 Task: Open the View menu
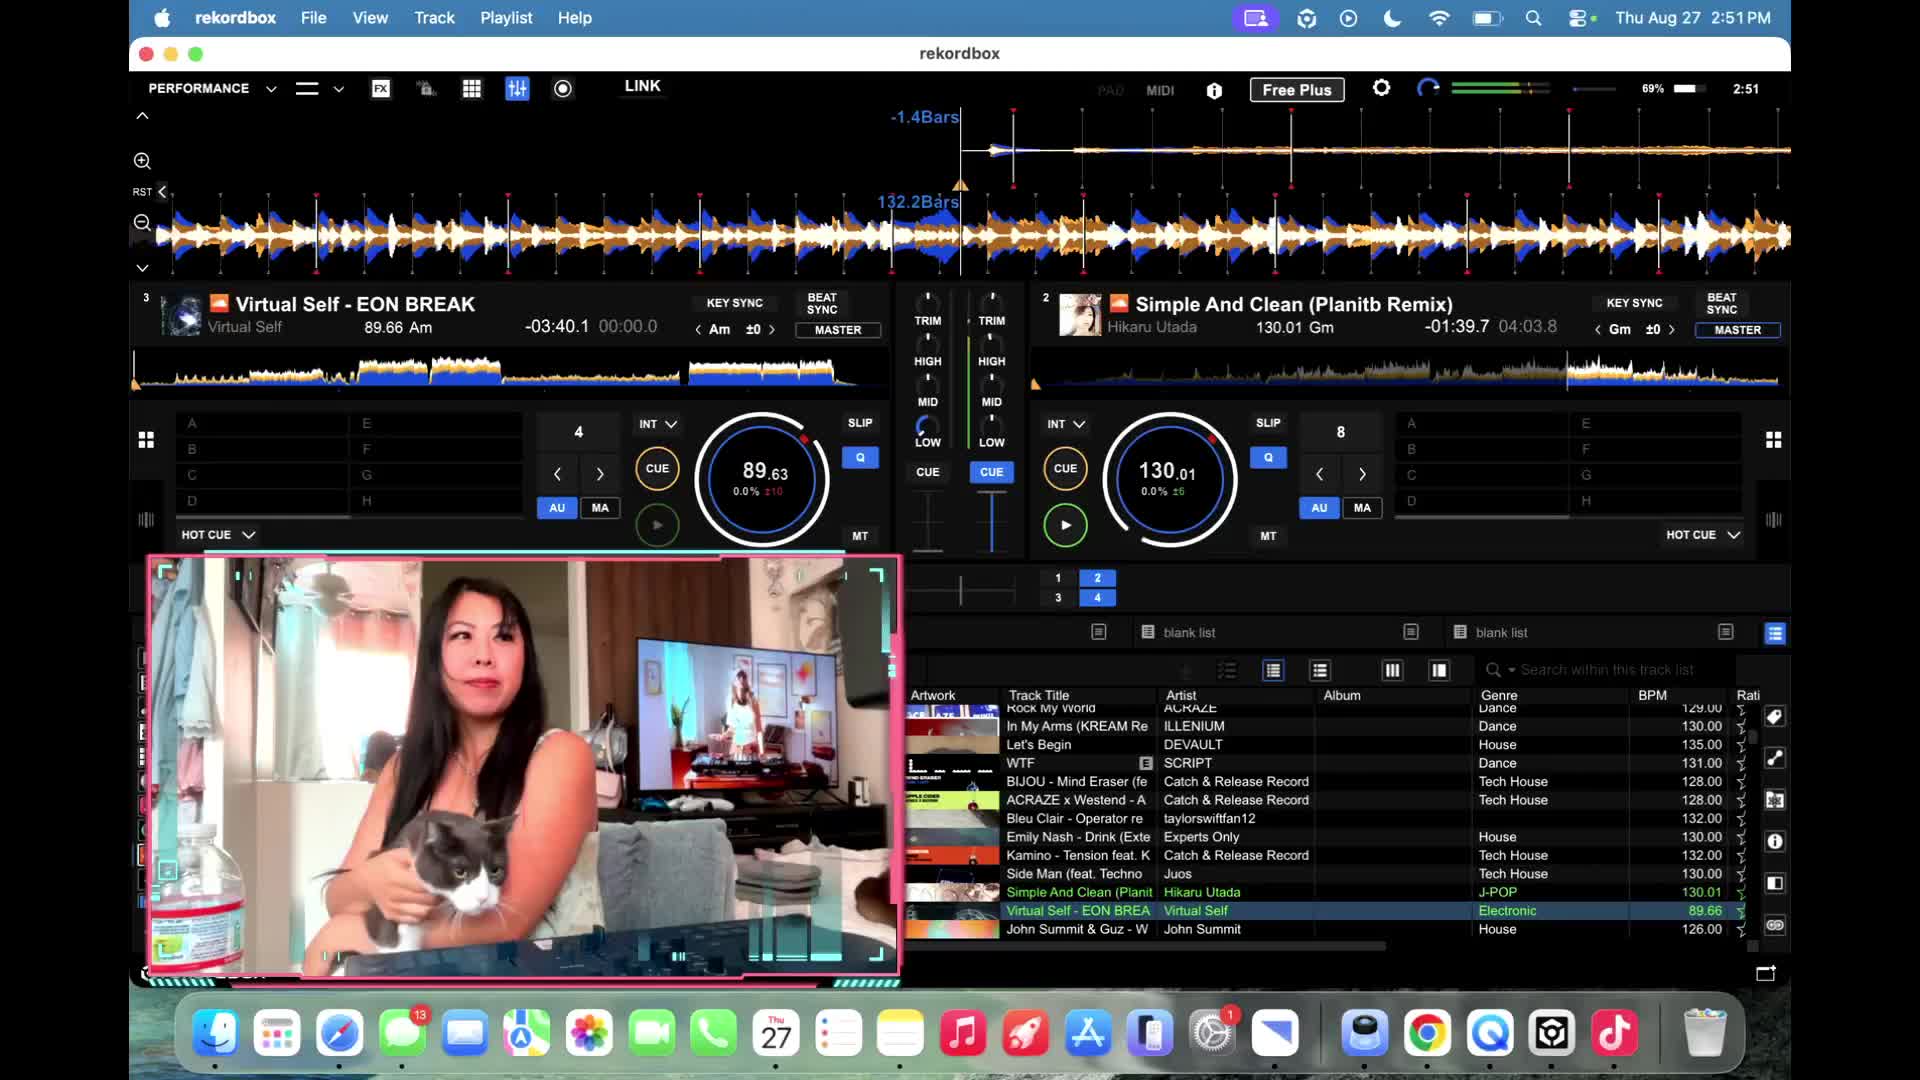(370, 18)
